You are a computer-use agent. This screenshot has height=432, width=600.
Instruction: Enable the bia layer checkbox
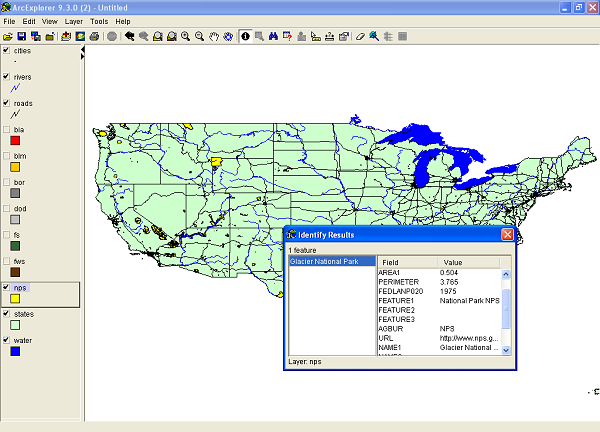tap(8, 129)
